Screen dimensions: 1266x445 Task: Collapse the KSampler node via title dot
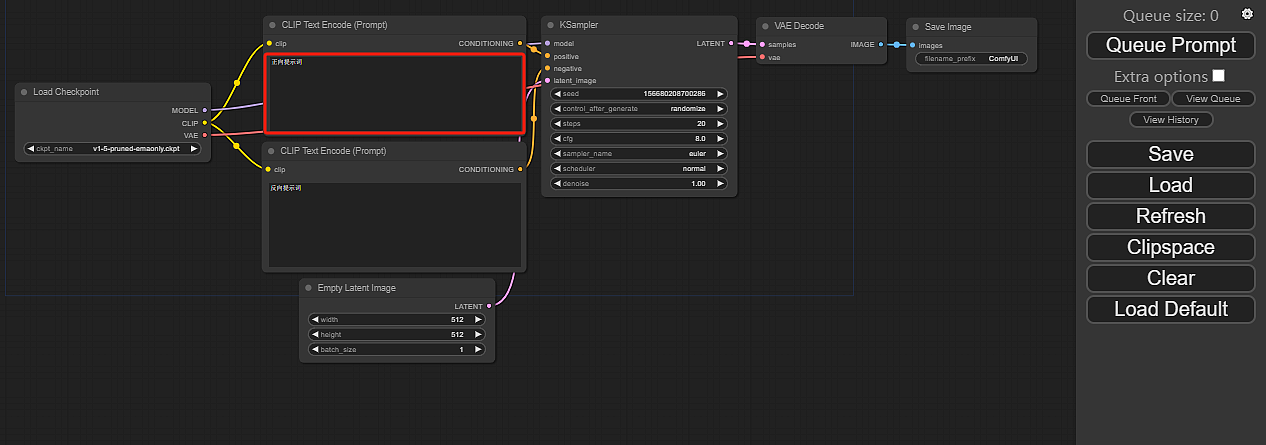(549, 25)
